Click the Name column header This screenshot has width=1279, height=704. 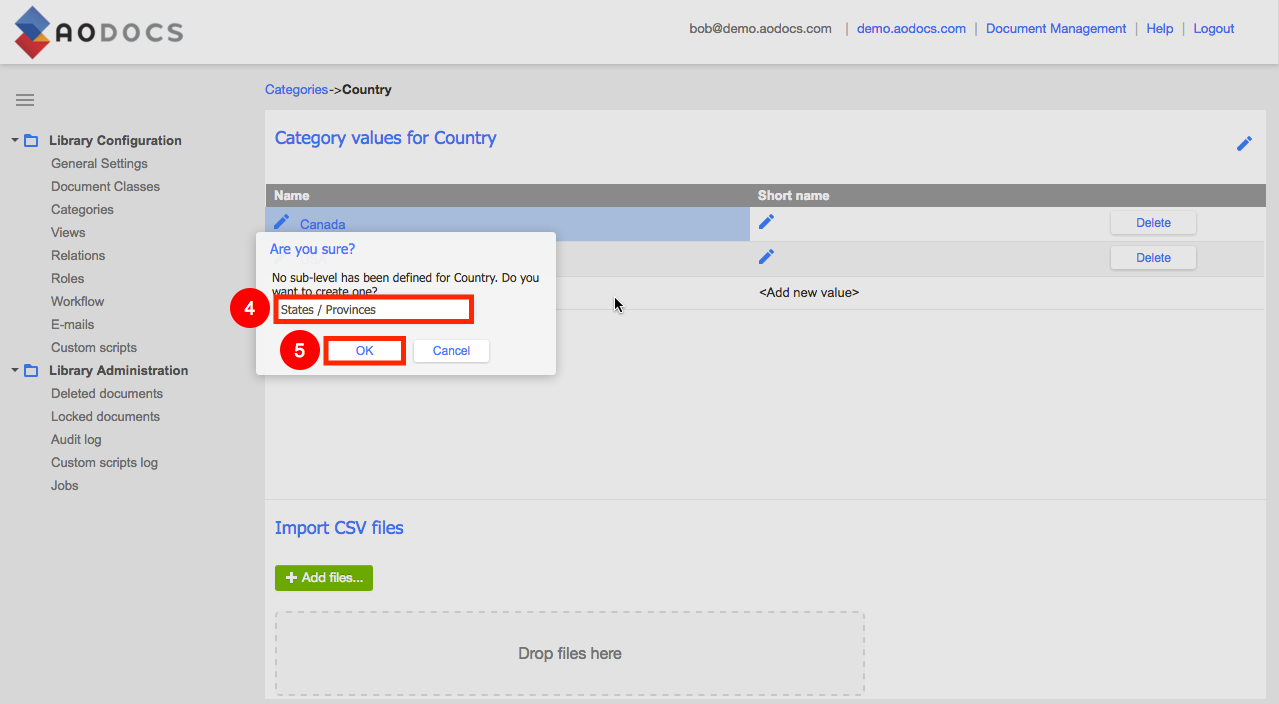(x=292, y=196)
